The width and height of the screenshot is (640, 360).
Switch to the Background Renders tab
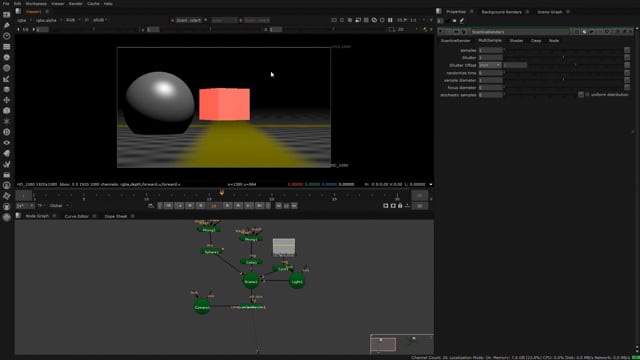[x=501, y=12]
